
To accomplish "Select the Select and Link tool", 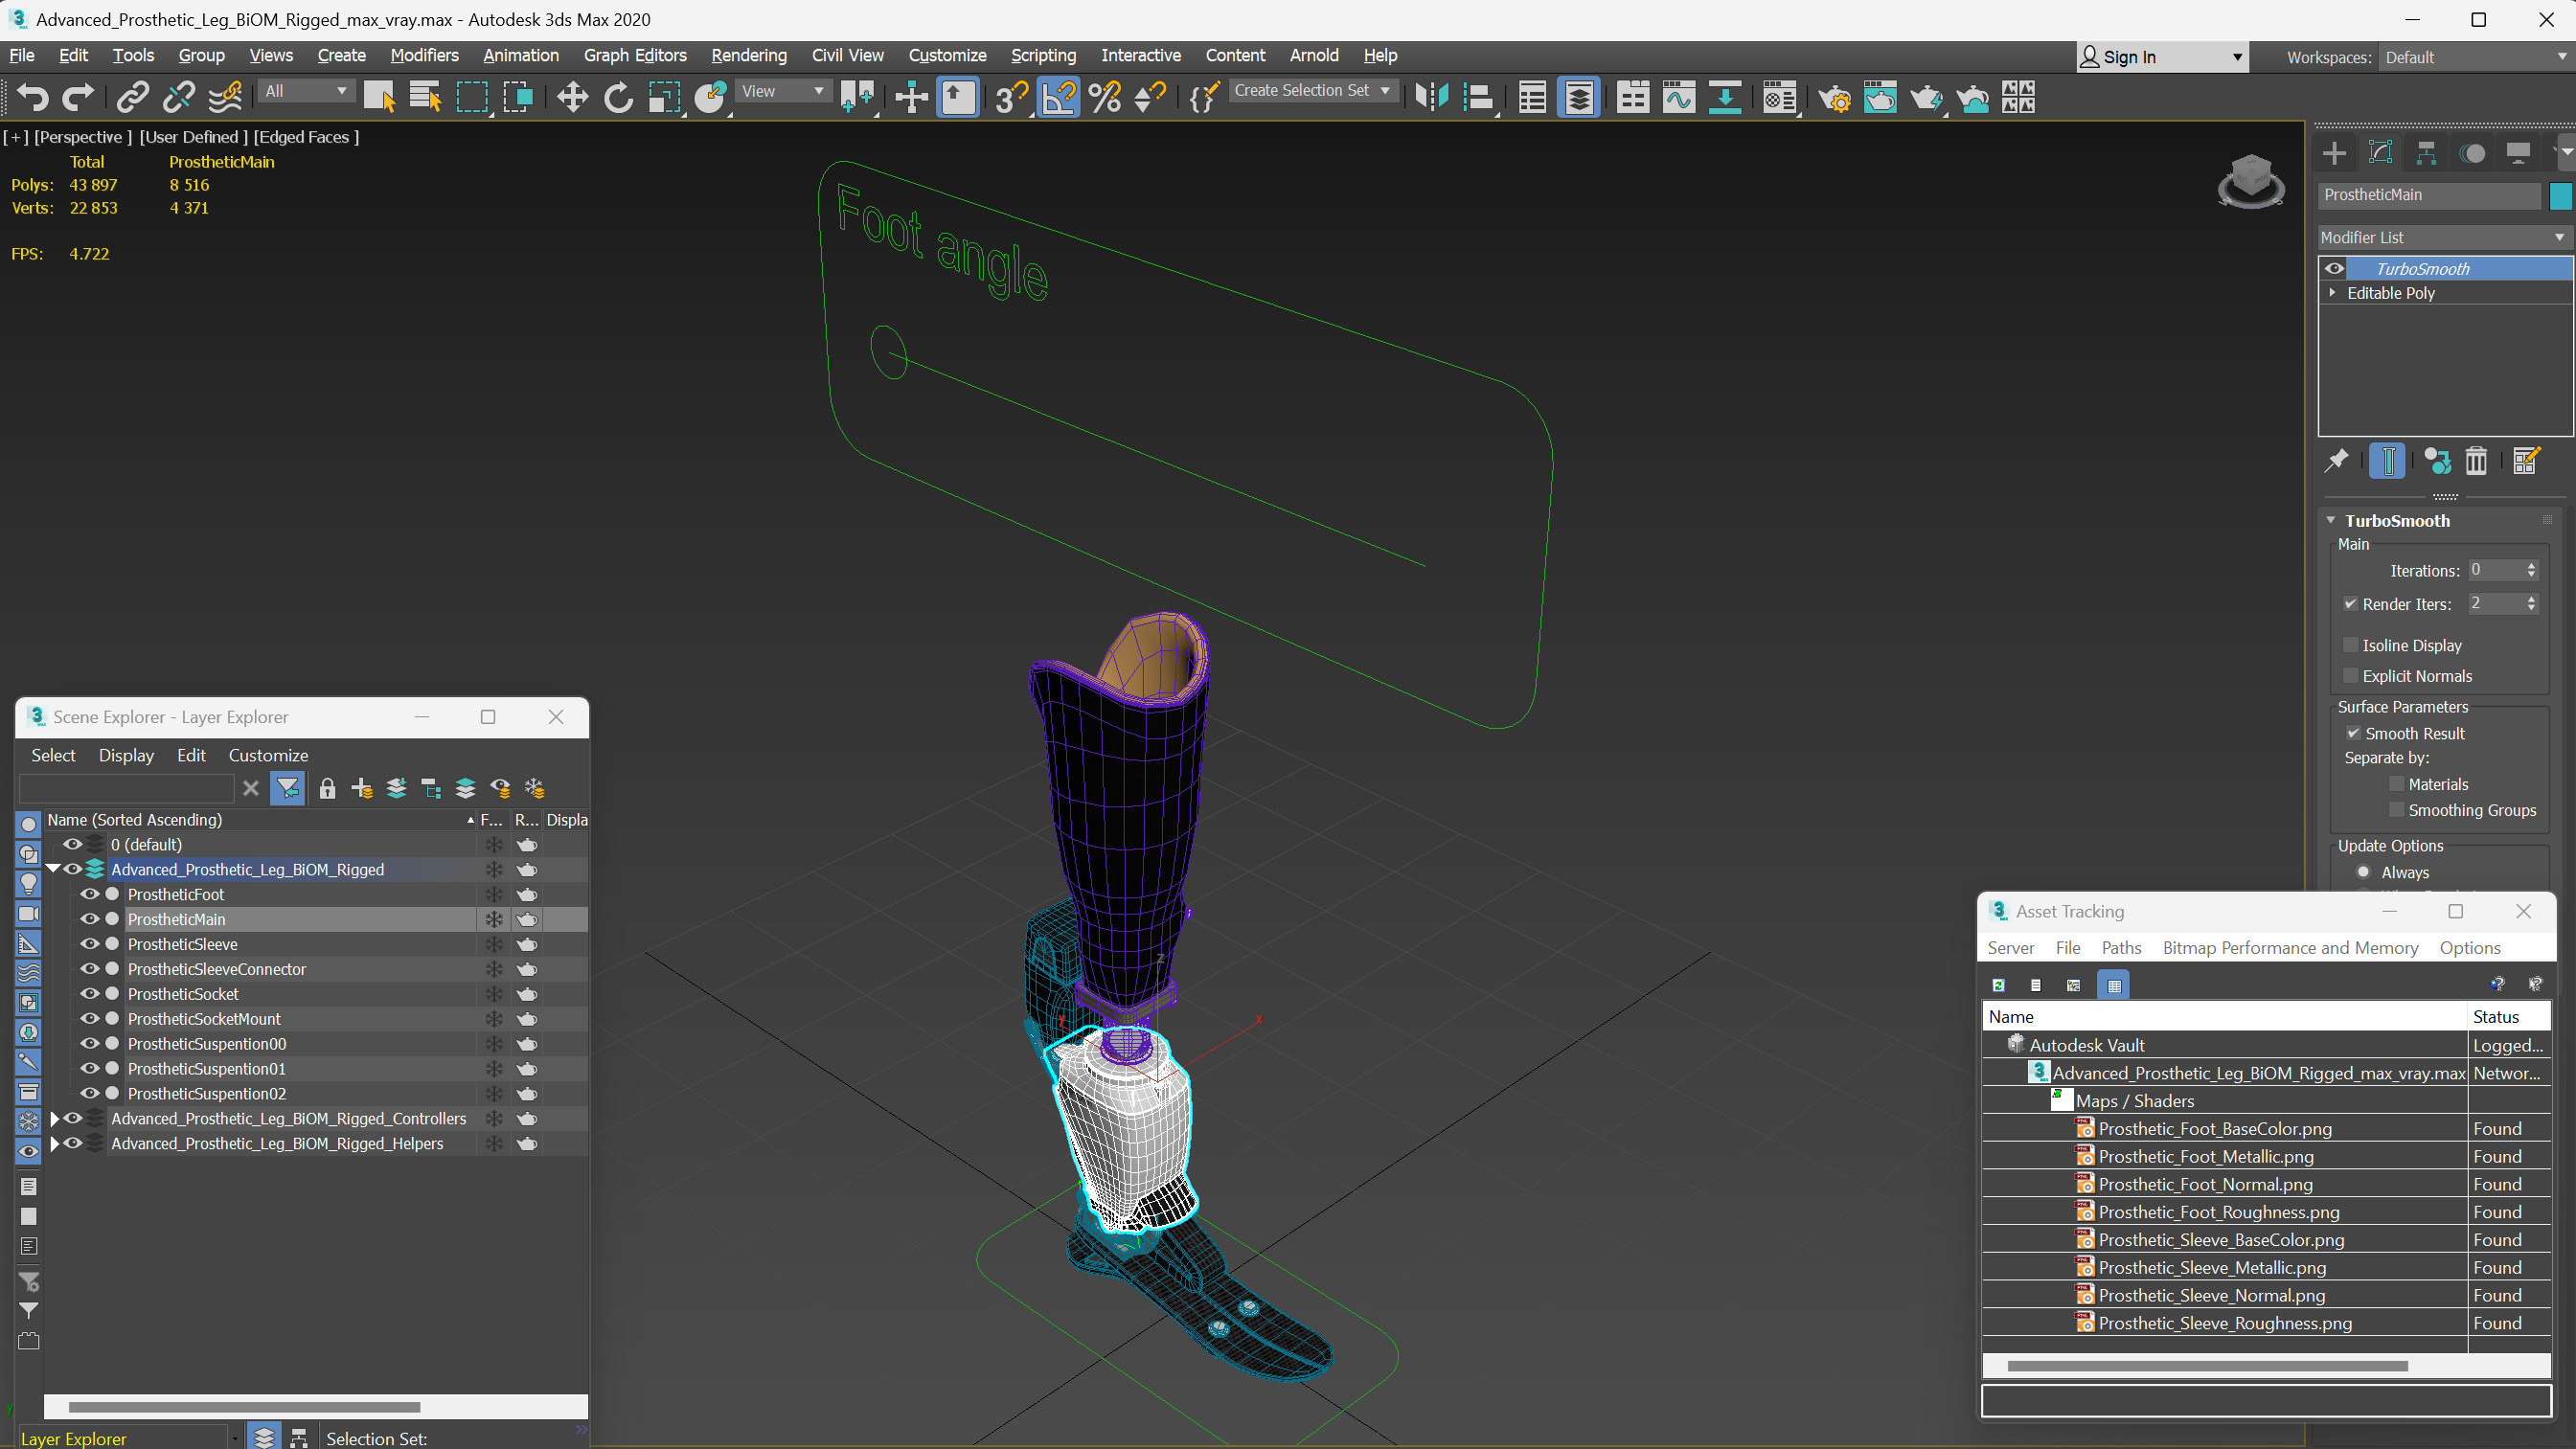I will [x=133, y=97].
